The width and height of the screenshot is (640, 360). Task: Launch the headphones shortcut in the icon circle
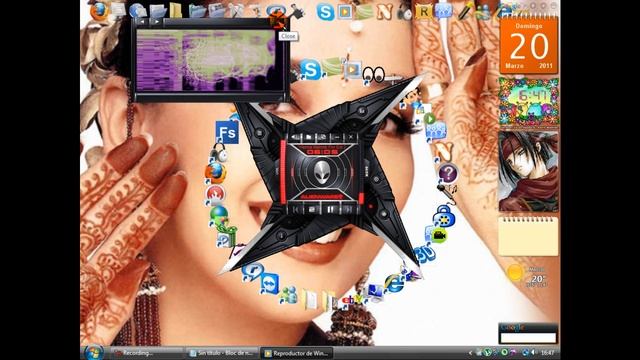pyautogui.click(x=219, y=153)
